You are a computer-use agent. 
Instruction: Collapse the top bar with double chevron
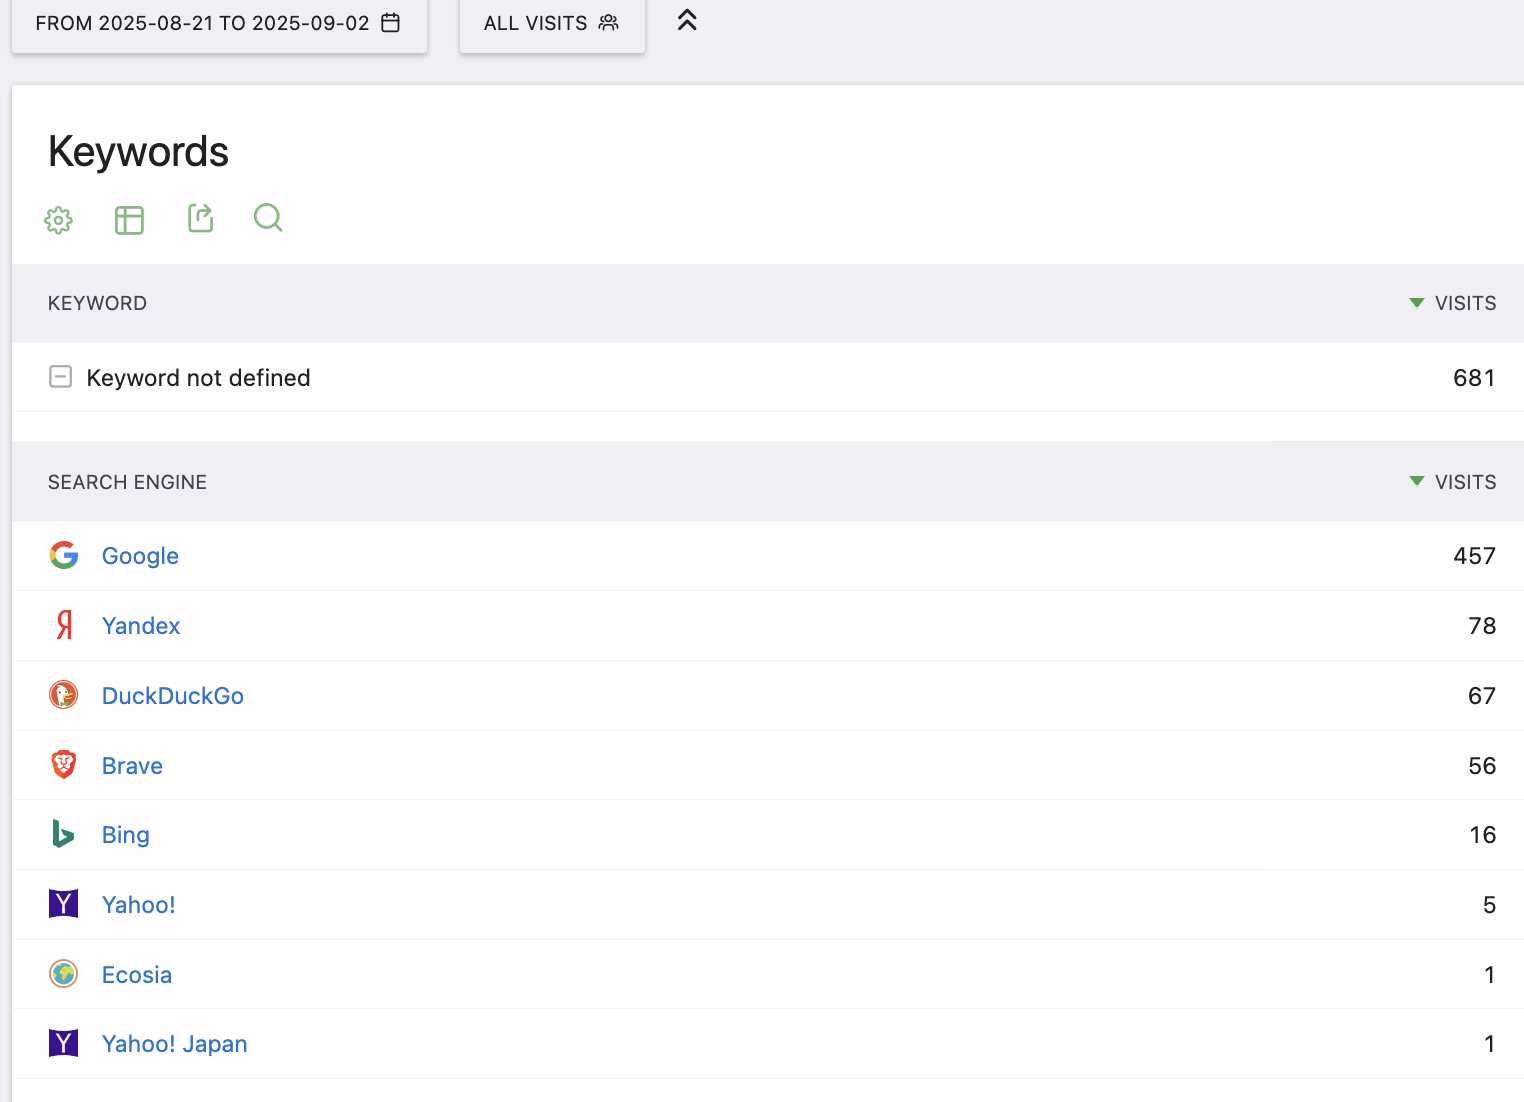[687, 20]
